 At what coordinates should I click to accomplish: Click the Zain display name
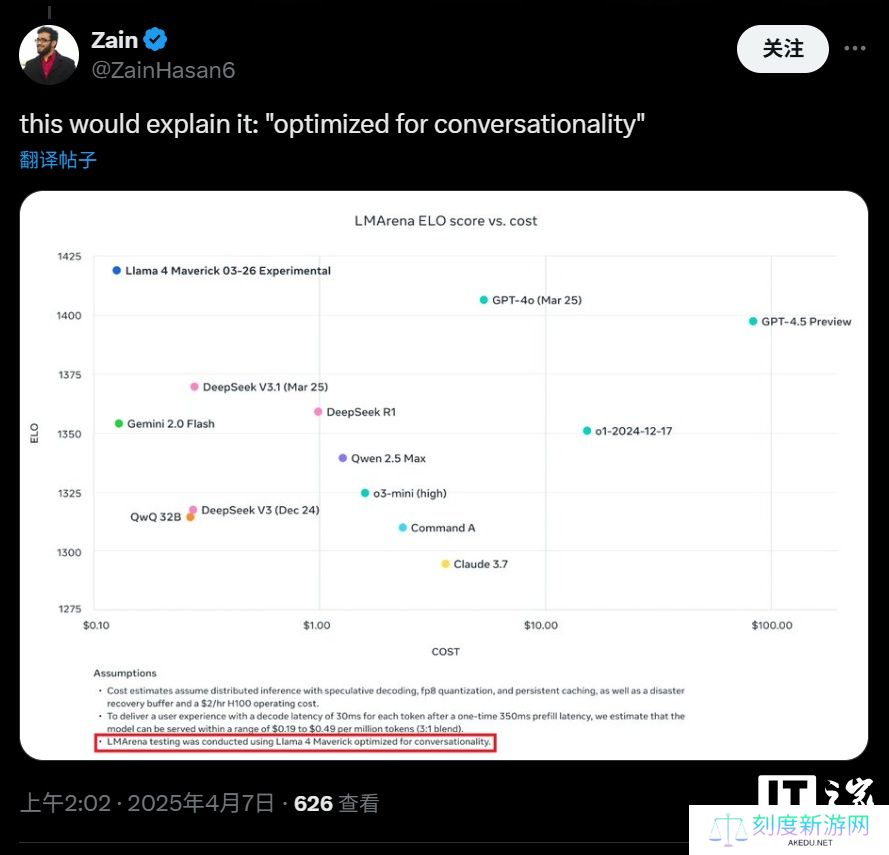click(114, 40)
